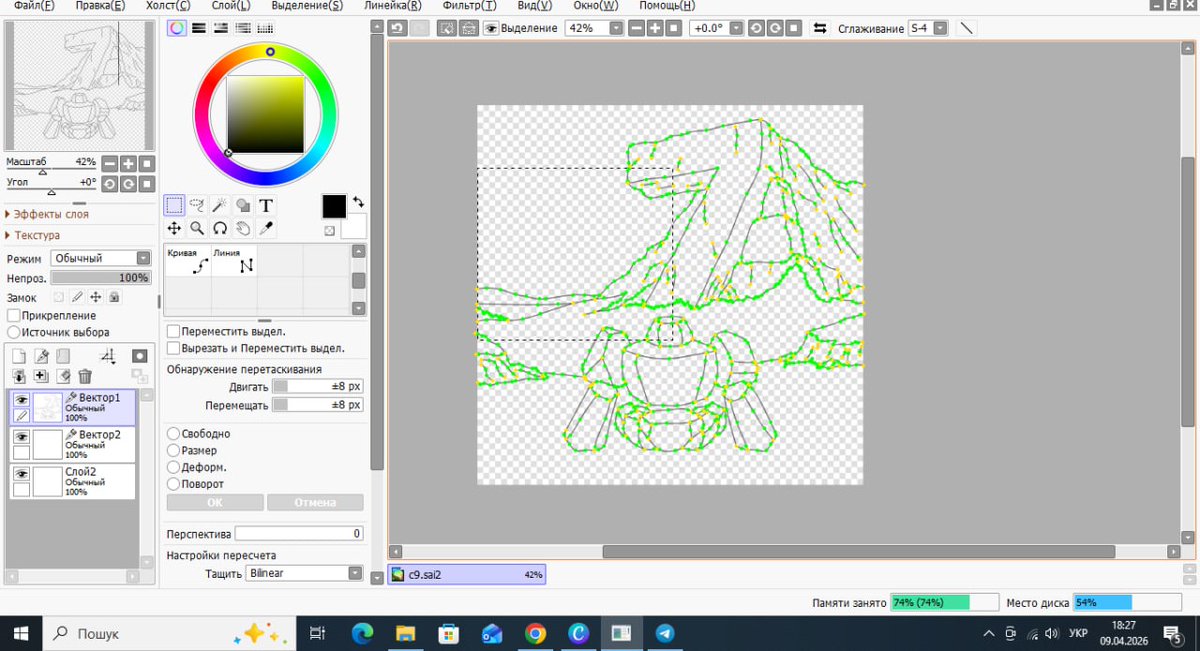Pick the Кривая curve vector tool

[x=186, y=261]
